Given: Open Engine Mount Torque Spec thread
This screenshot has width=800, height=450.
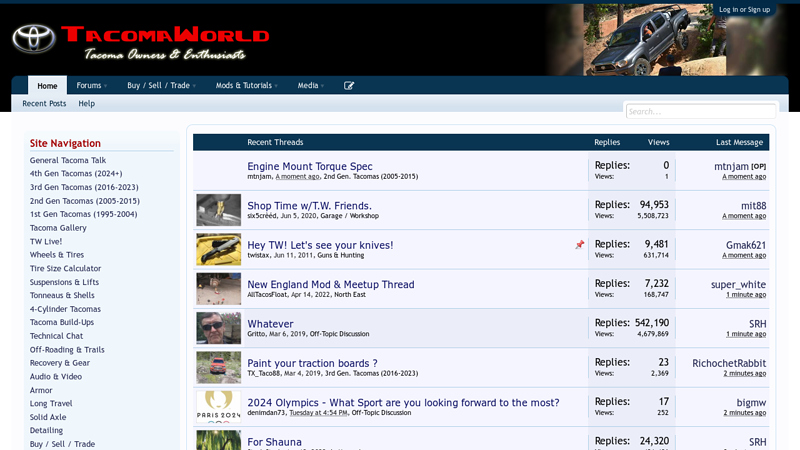Looking at the screenshot, I should point(310,166).
